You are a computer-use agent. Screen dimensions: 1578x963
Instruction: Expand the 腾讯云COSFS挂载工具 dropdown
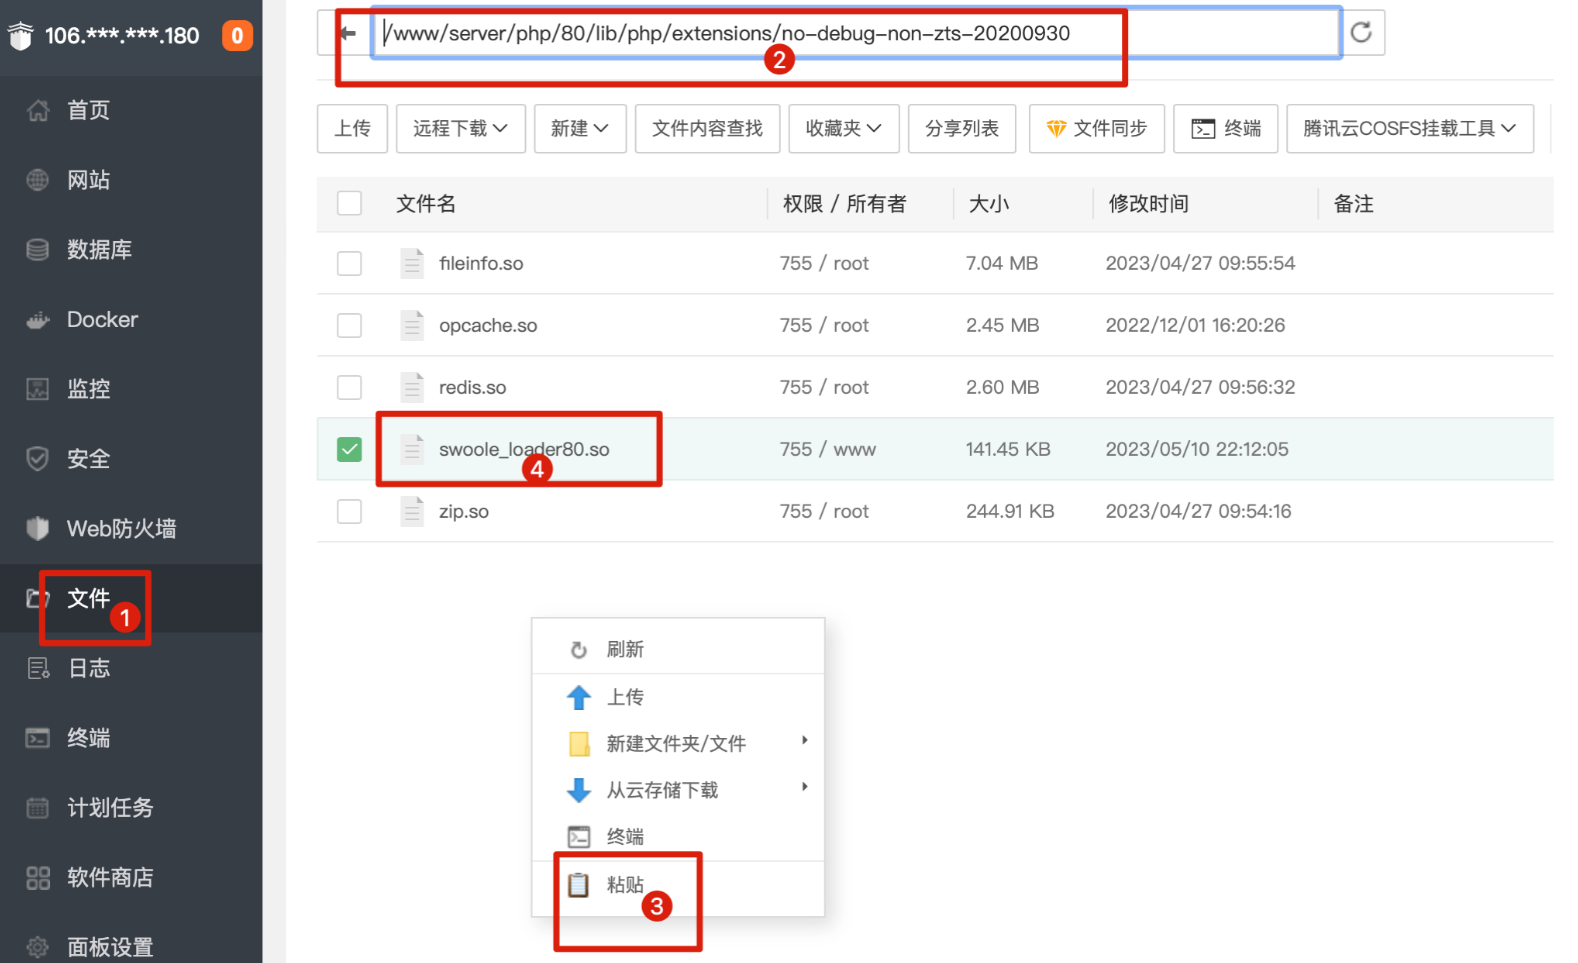click(x=1409, y=129)
